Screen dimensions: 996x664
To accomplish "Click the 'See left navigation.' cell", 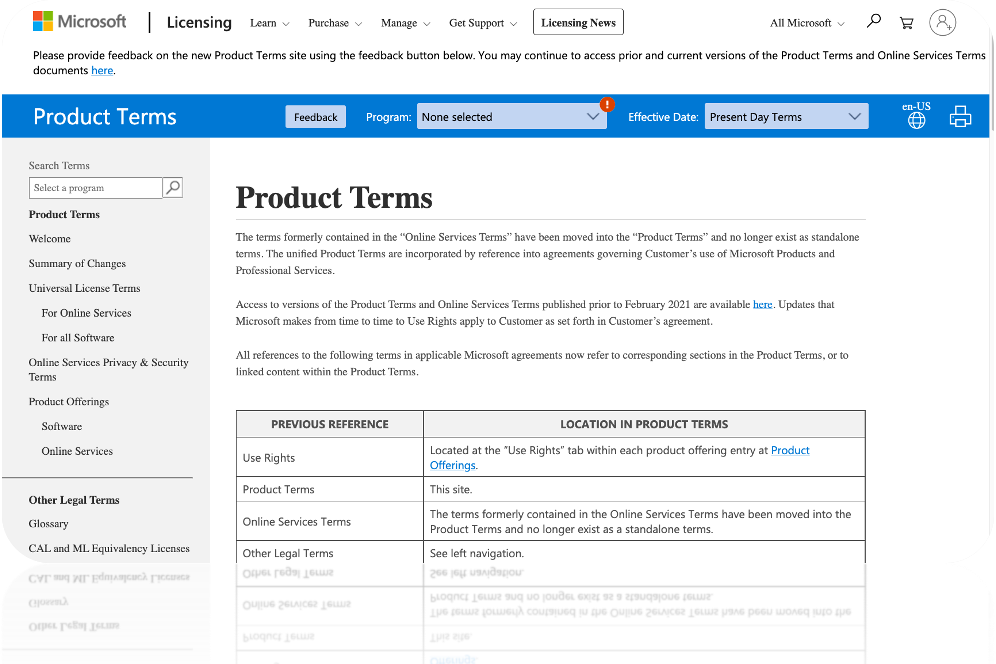I will (644, 553).
